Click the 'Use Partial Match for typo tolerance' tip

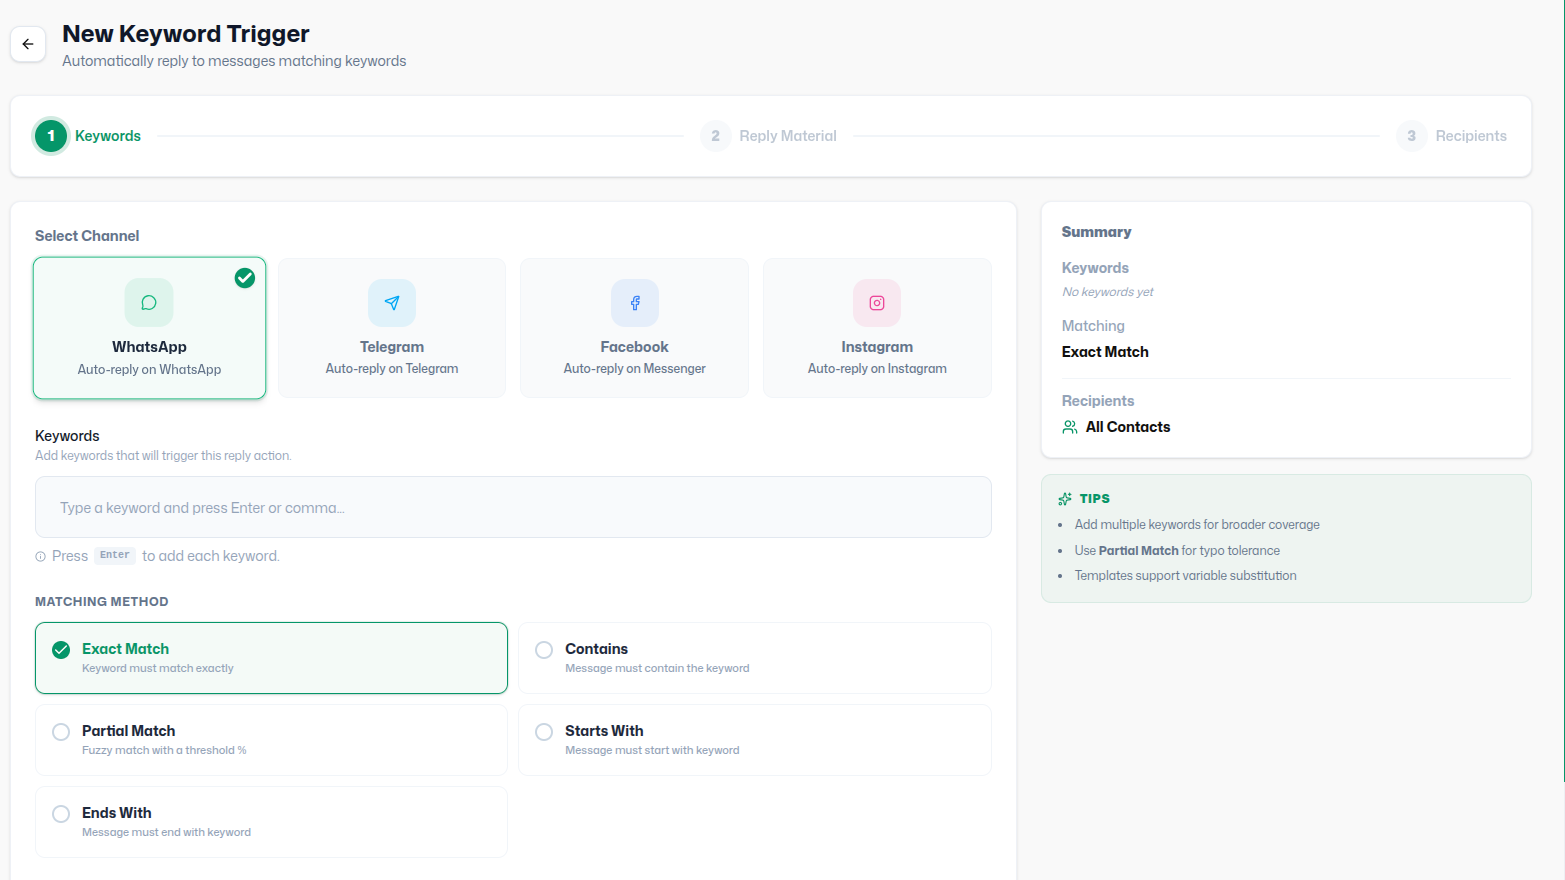(1177, 551)
